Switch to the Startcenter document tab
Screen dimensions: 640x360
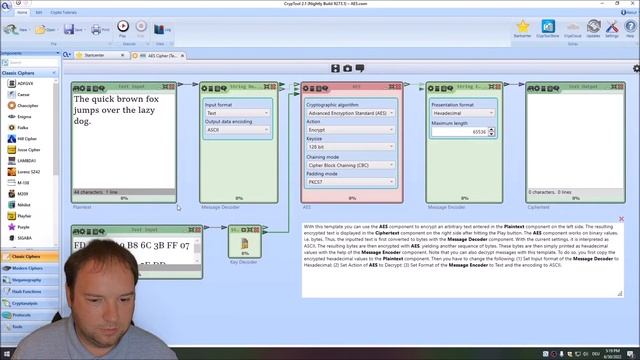pyautogui.click(x=94, y=55)
